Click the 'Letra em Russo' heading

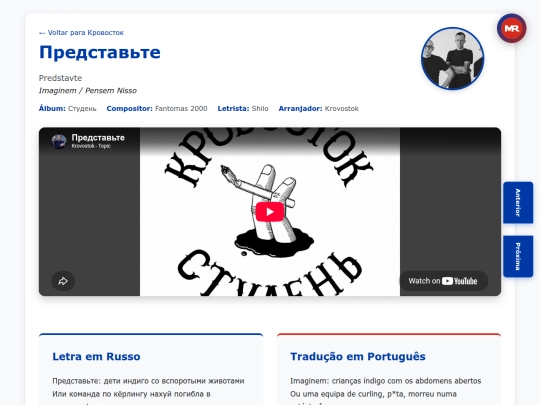point(96,356)
